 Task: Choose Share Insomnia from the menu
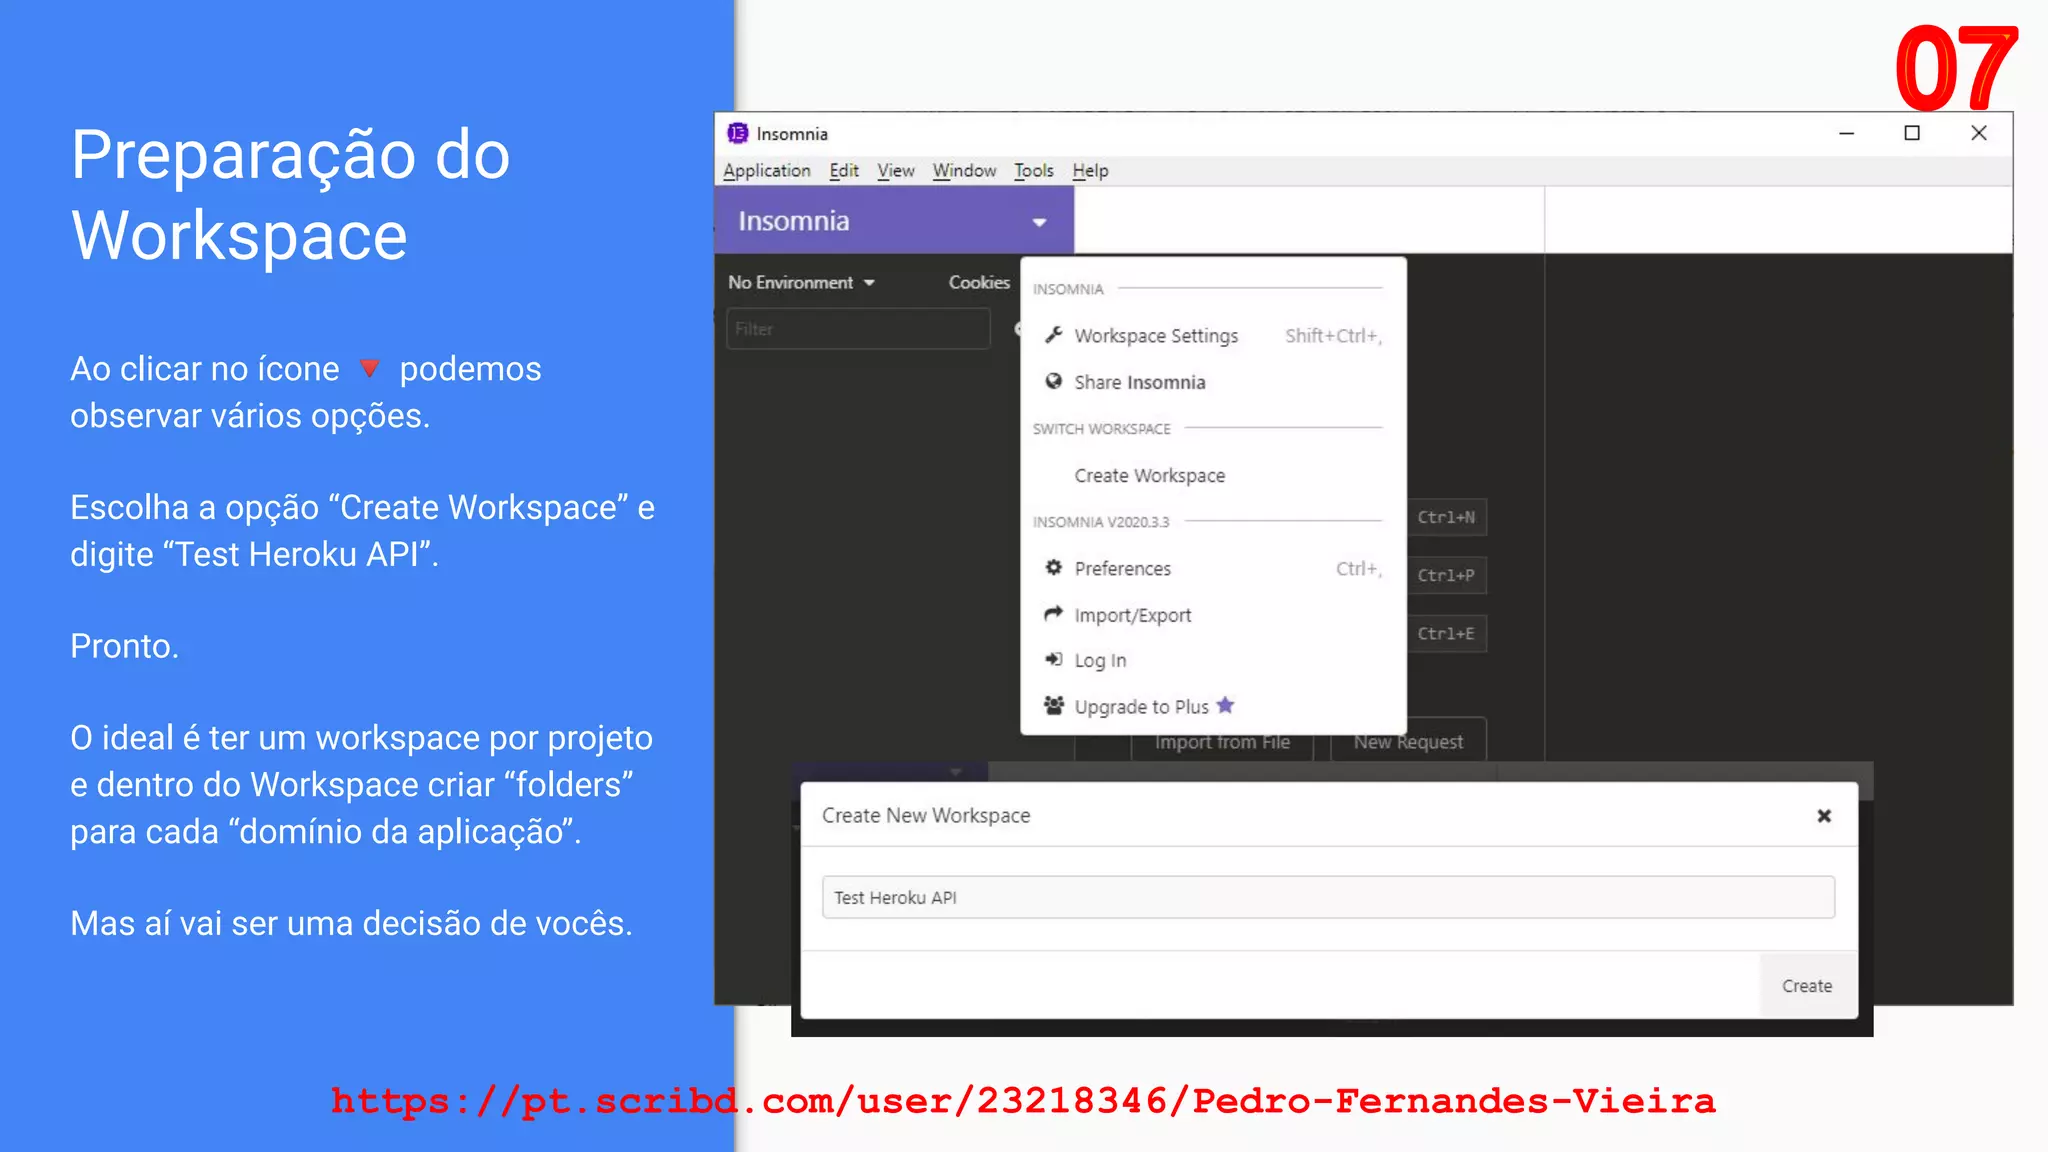pyautogui.click(x=1212, y=382)
